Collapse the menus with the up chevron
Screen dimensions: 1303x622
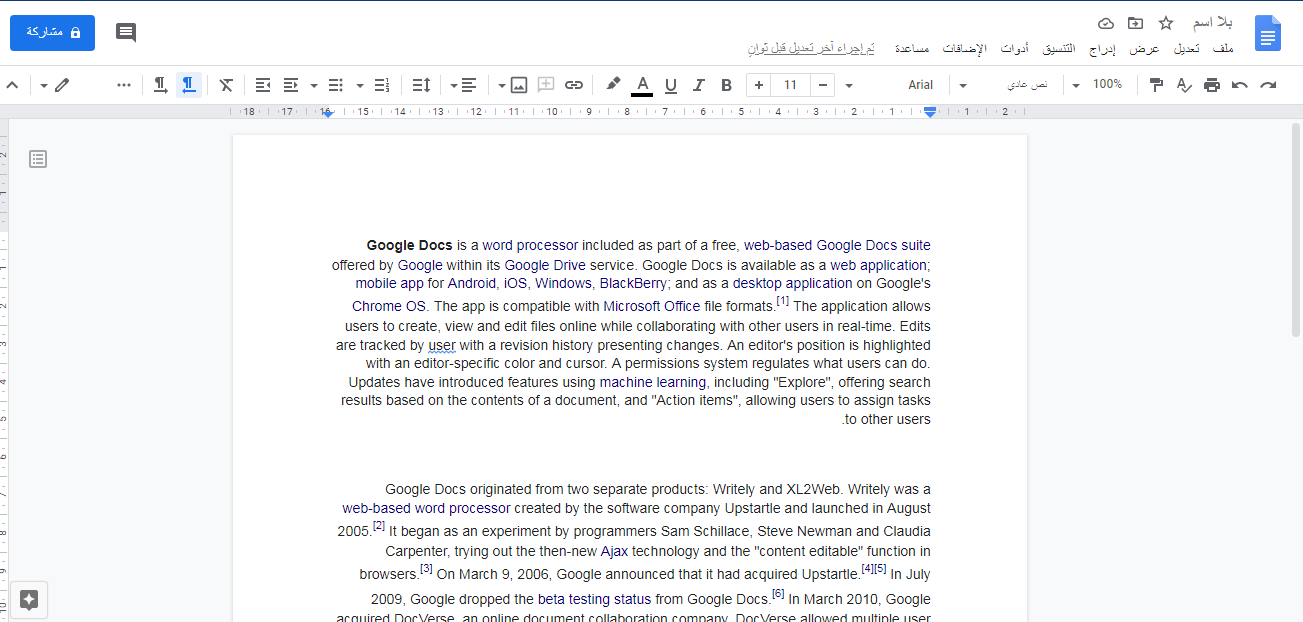coord(12,85)
